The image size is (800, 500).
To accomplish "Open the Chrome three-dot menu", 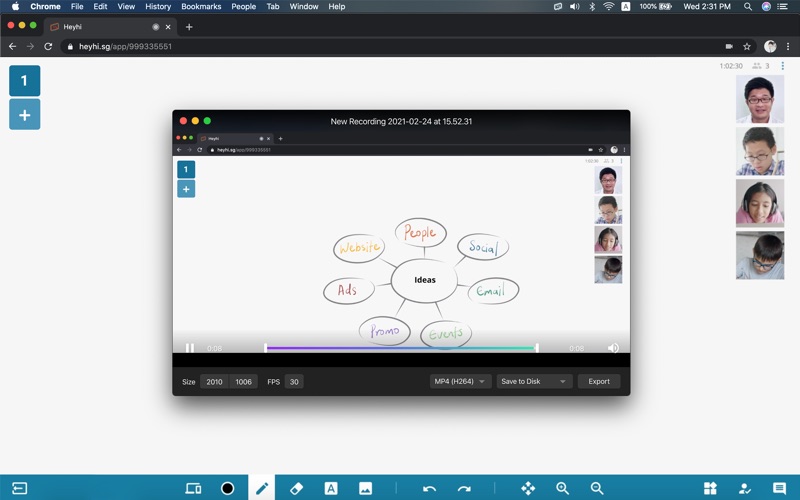I will coord(788,46).
